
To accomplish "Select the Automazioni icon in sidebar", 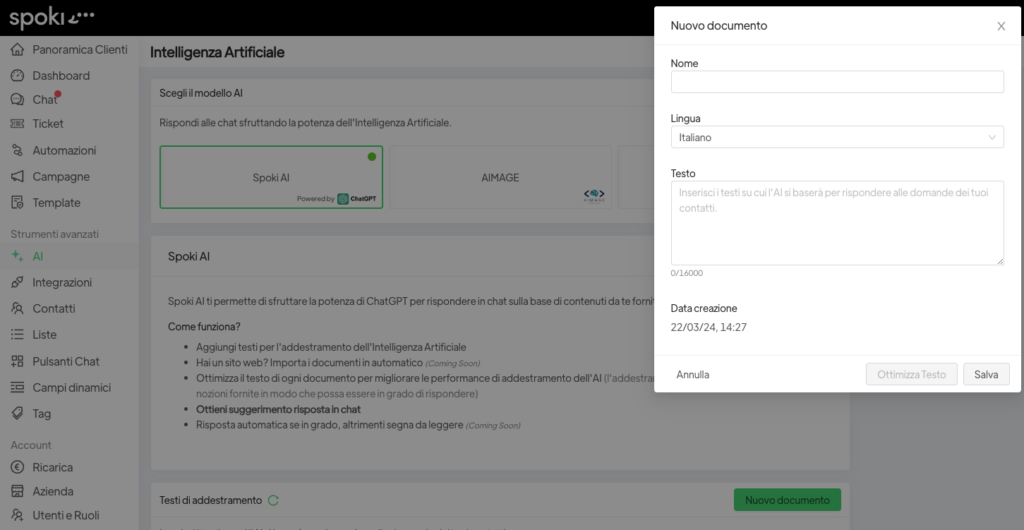I will 17,151.
